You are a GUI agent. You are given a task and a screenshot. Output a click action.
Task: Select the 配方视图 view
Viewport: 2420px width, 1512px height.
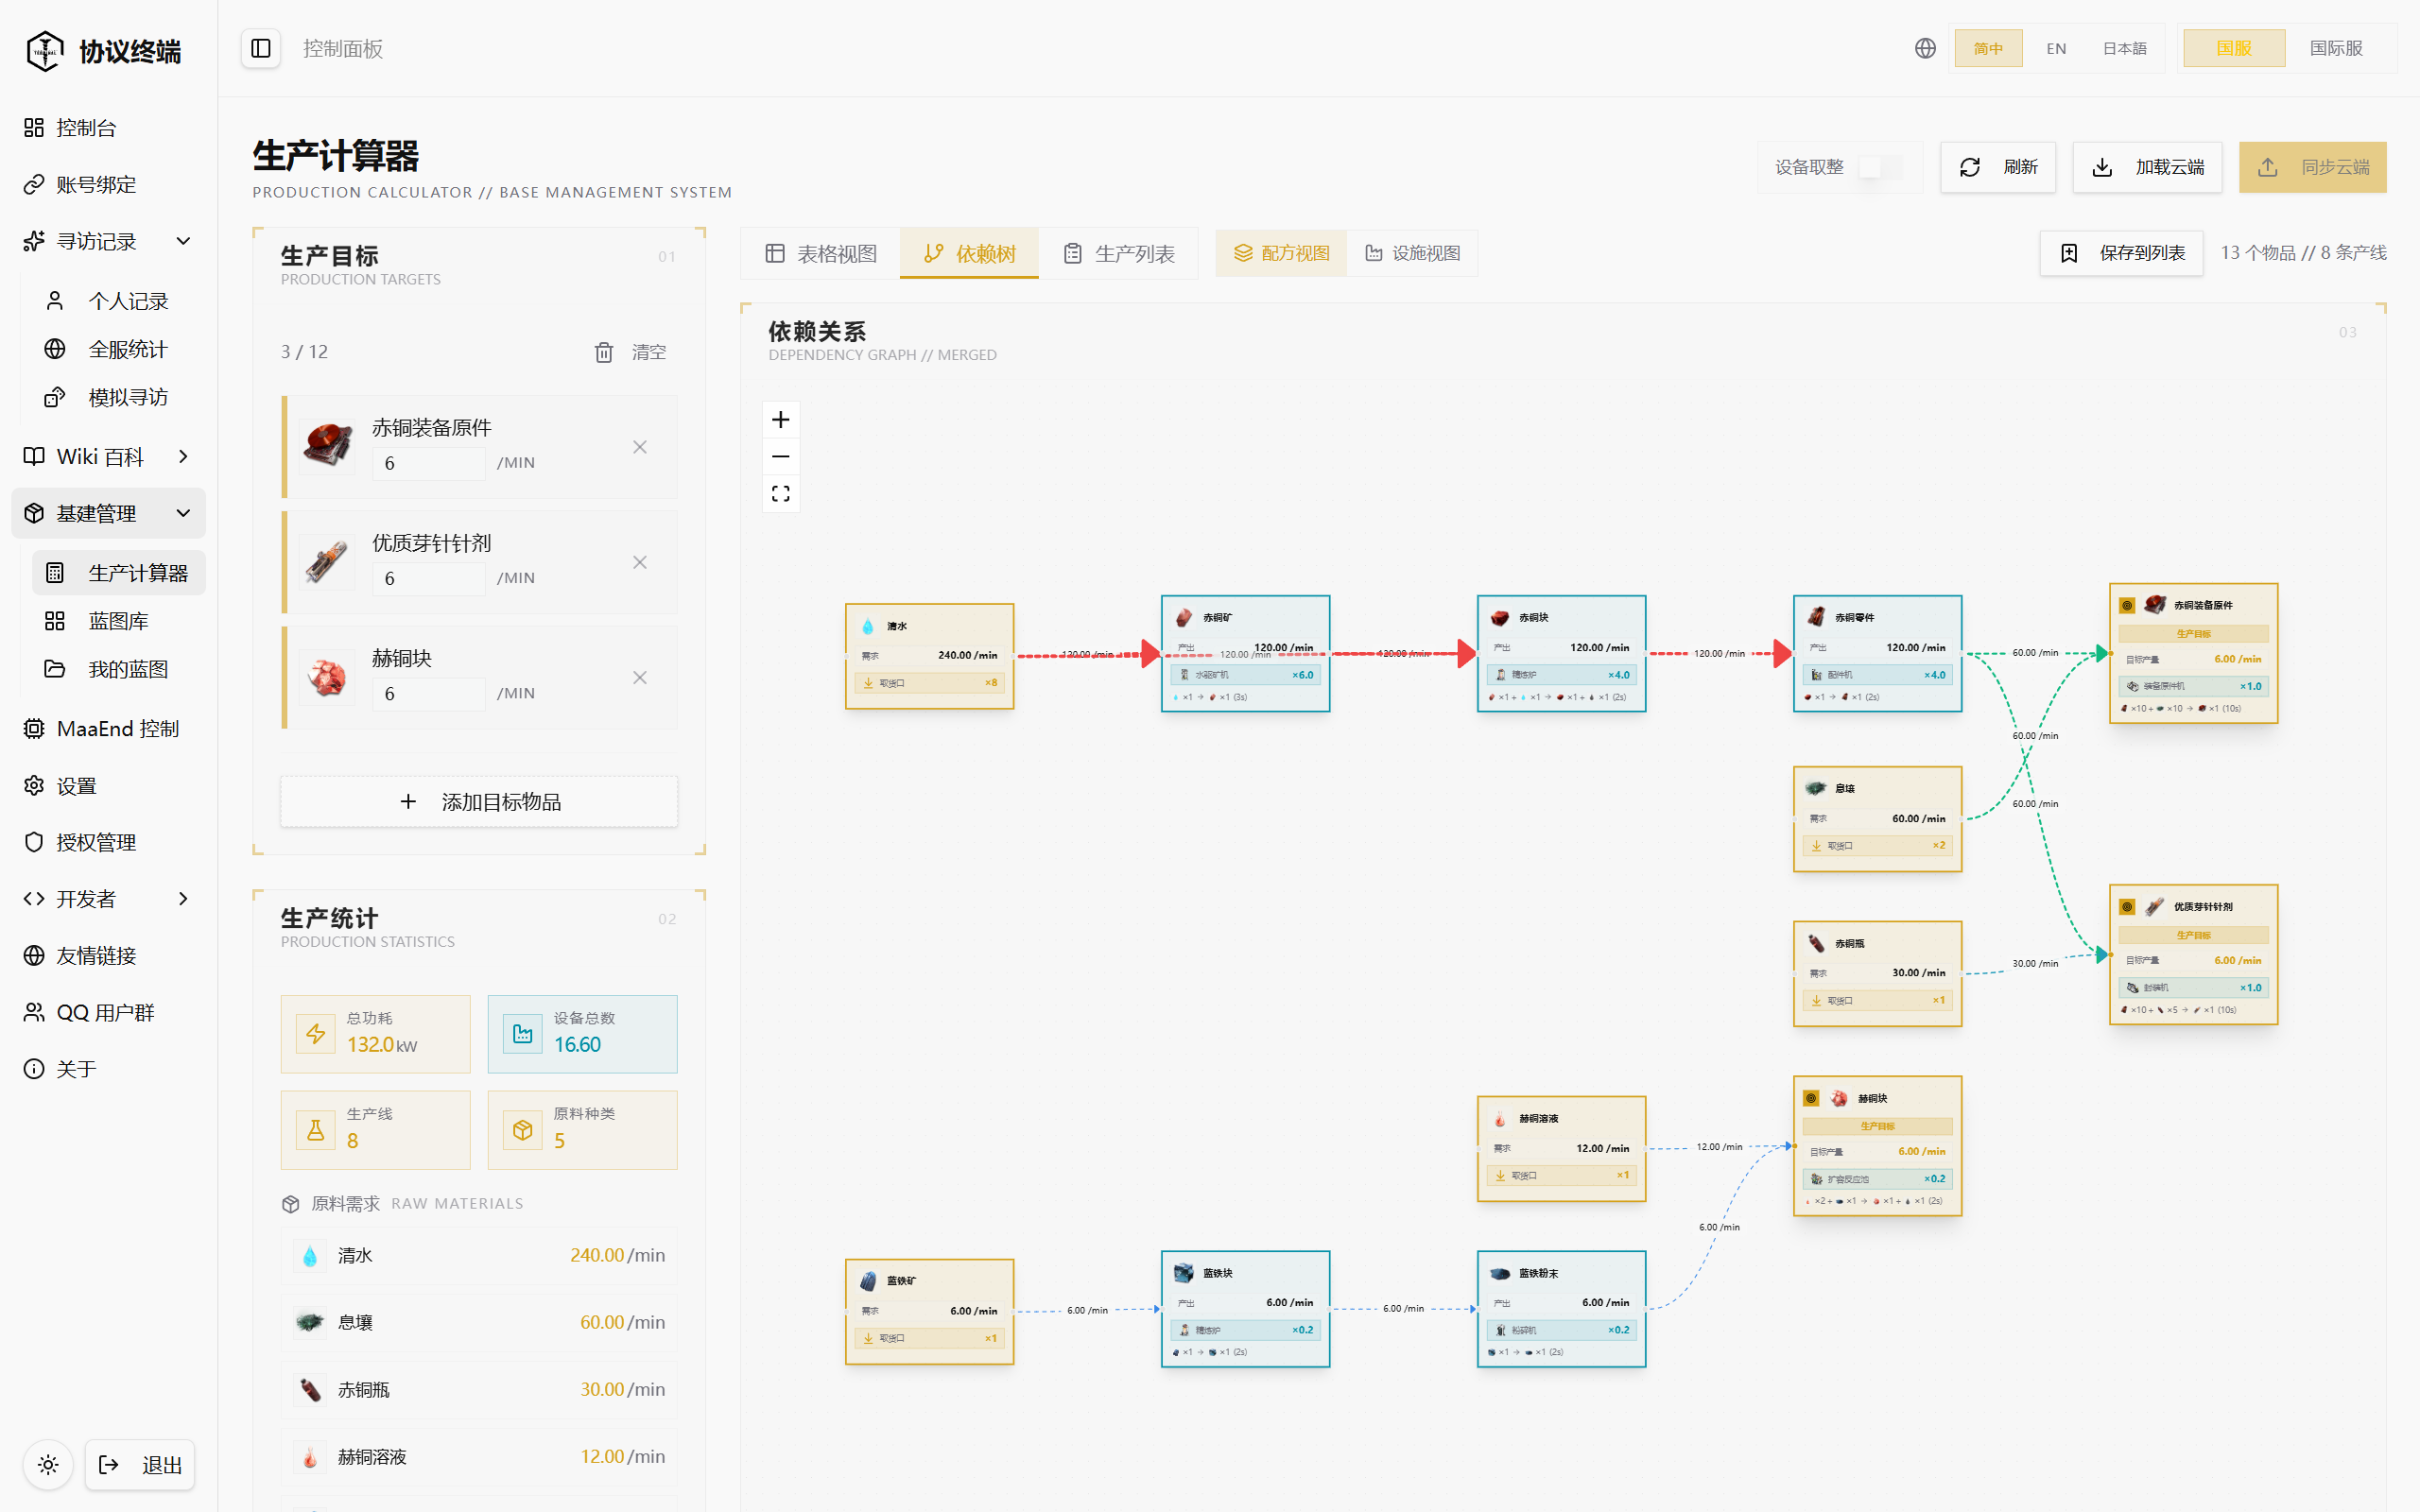[1281, 253]
